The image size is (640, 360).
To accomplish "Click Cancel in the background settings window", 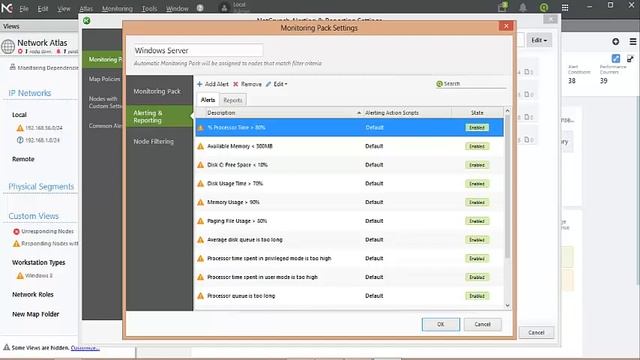I will [536, 333].
